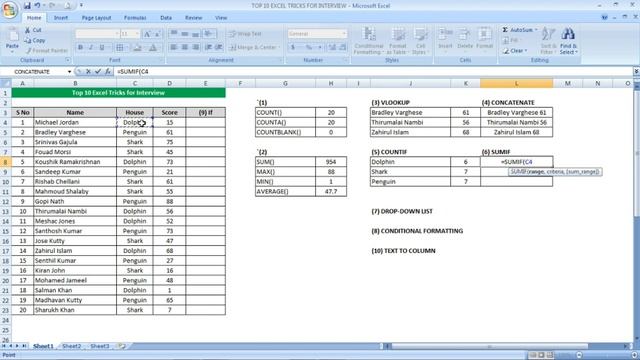The height and width of the screenshot is (360, 640).
Task: Toggle Underline formatting
Action: point(102,48)
